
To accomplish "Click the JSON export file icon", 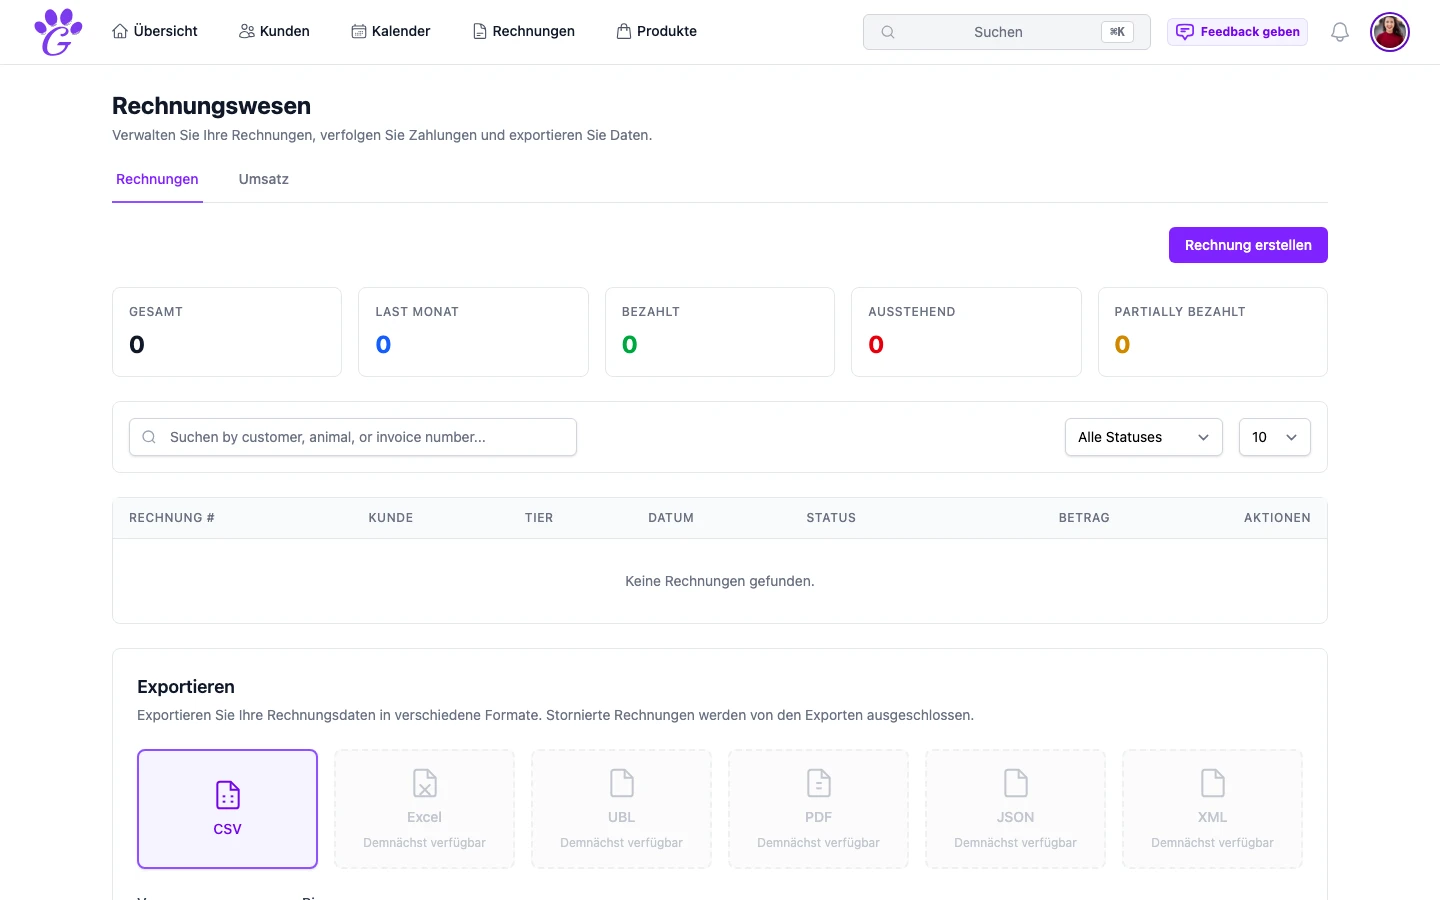I will click(1015, 783).
